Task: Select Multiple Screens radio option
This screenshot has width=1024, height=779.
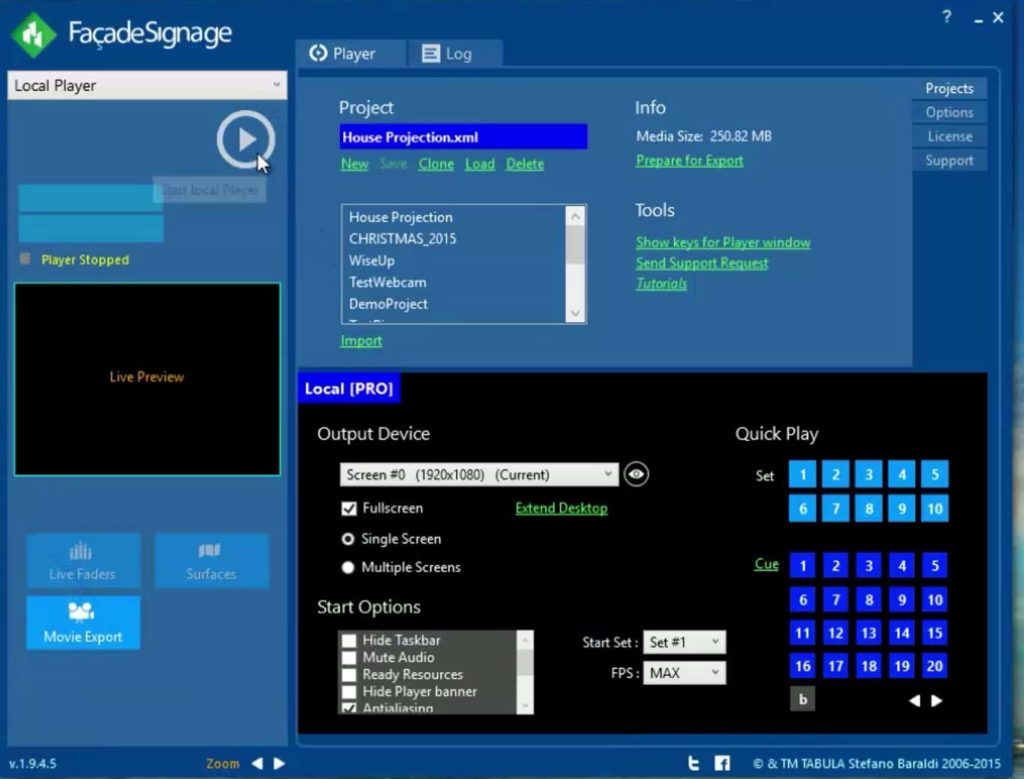Action: tap(348, 567)
